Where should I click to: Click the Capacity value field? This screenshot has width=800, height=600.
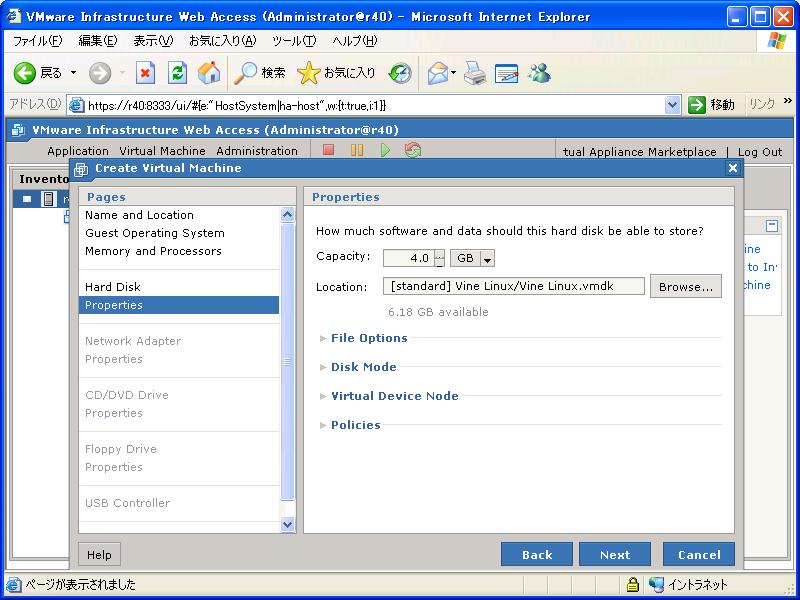tap(409, 259)
